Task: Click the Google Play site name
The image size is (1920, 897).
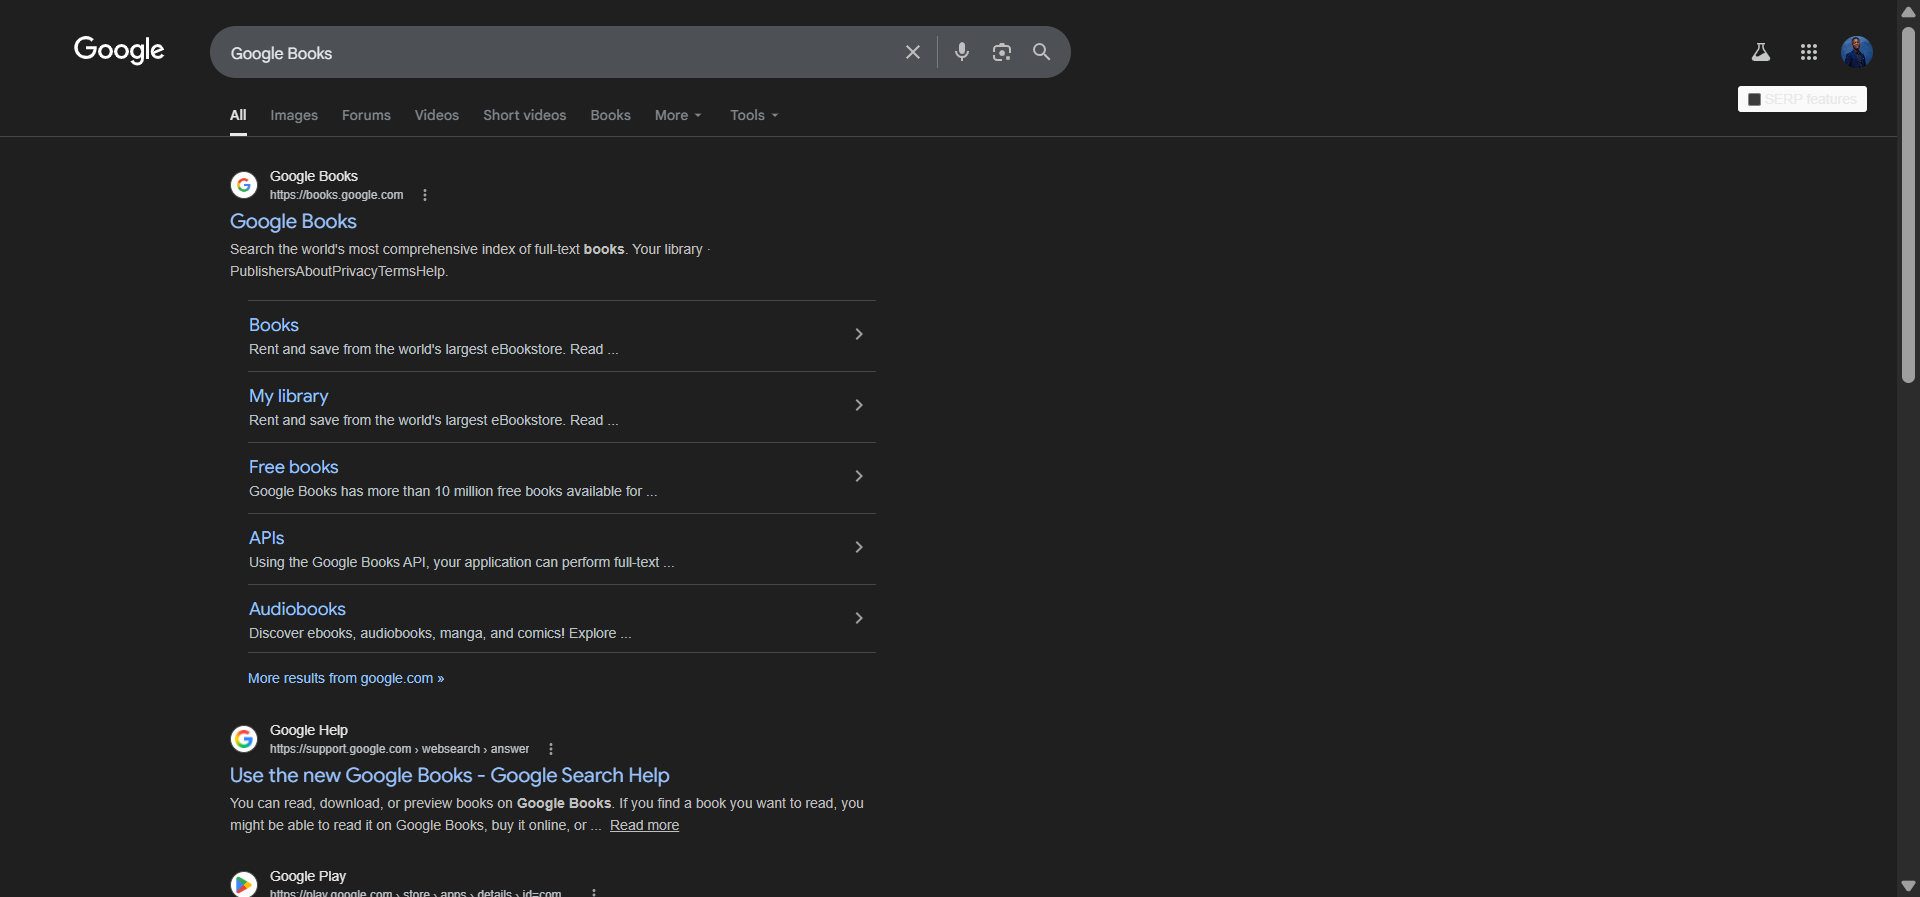Action: tap(308, 876)
